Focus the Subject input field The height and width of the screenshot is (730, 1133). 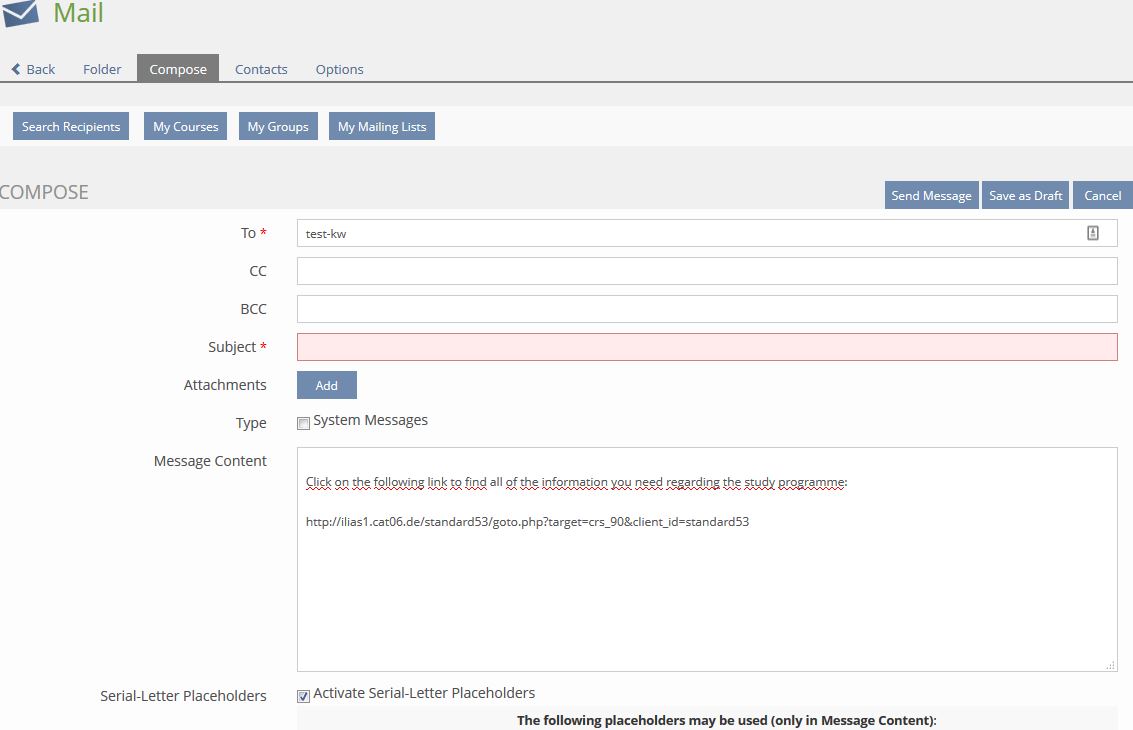tap(706, 347)
